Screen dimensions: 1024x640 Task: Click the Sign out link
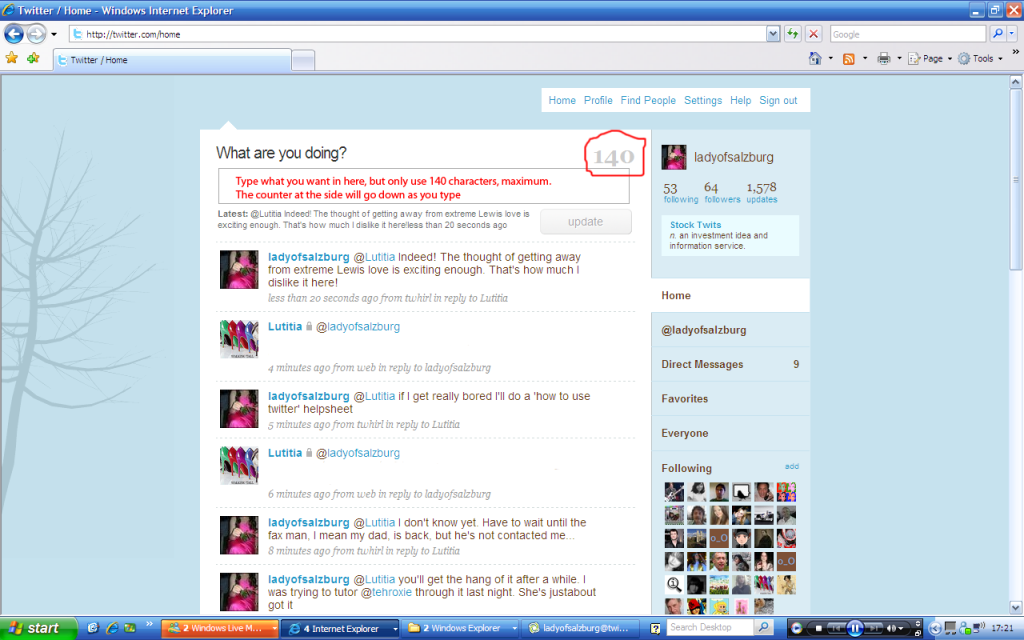(778, 101)
